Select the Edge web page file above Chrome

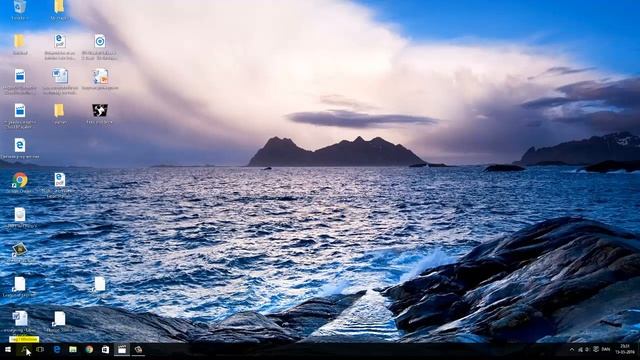[20, 145]
